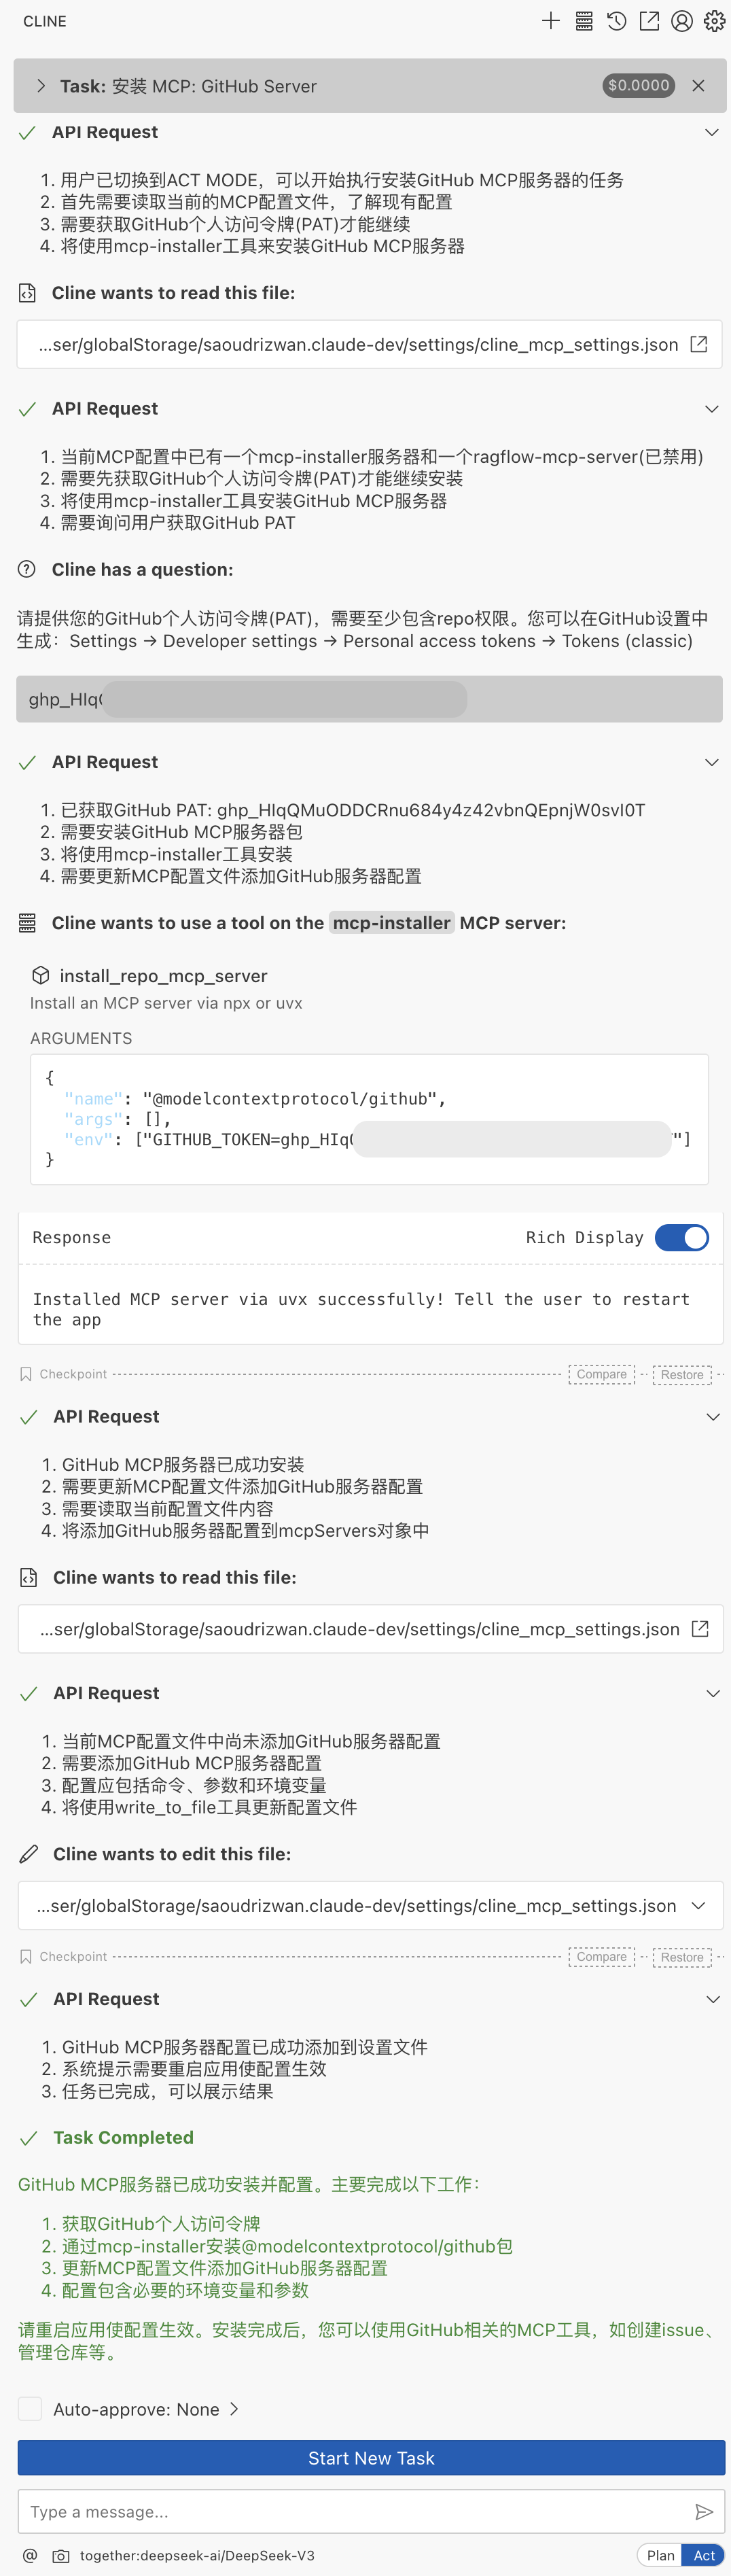Click the first checkpoint Compare button
731x2576 pixels.
601,1374
